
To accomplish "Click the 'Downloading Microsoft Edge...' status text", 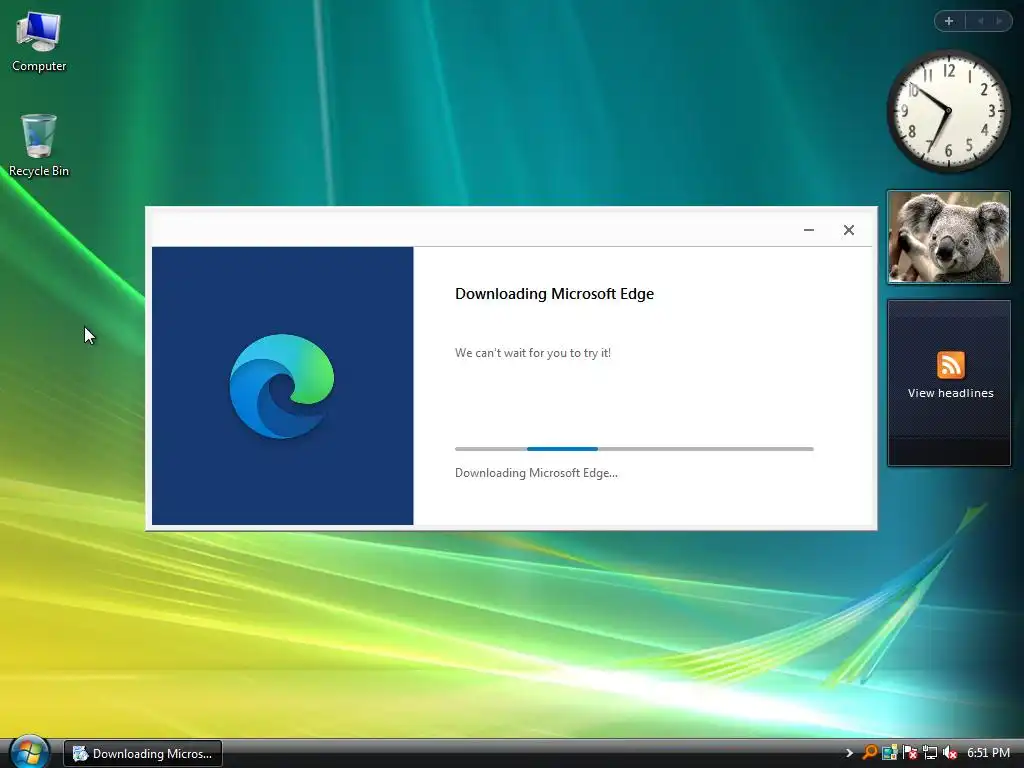I will point(536,473).
